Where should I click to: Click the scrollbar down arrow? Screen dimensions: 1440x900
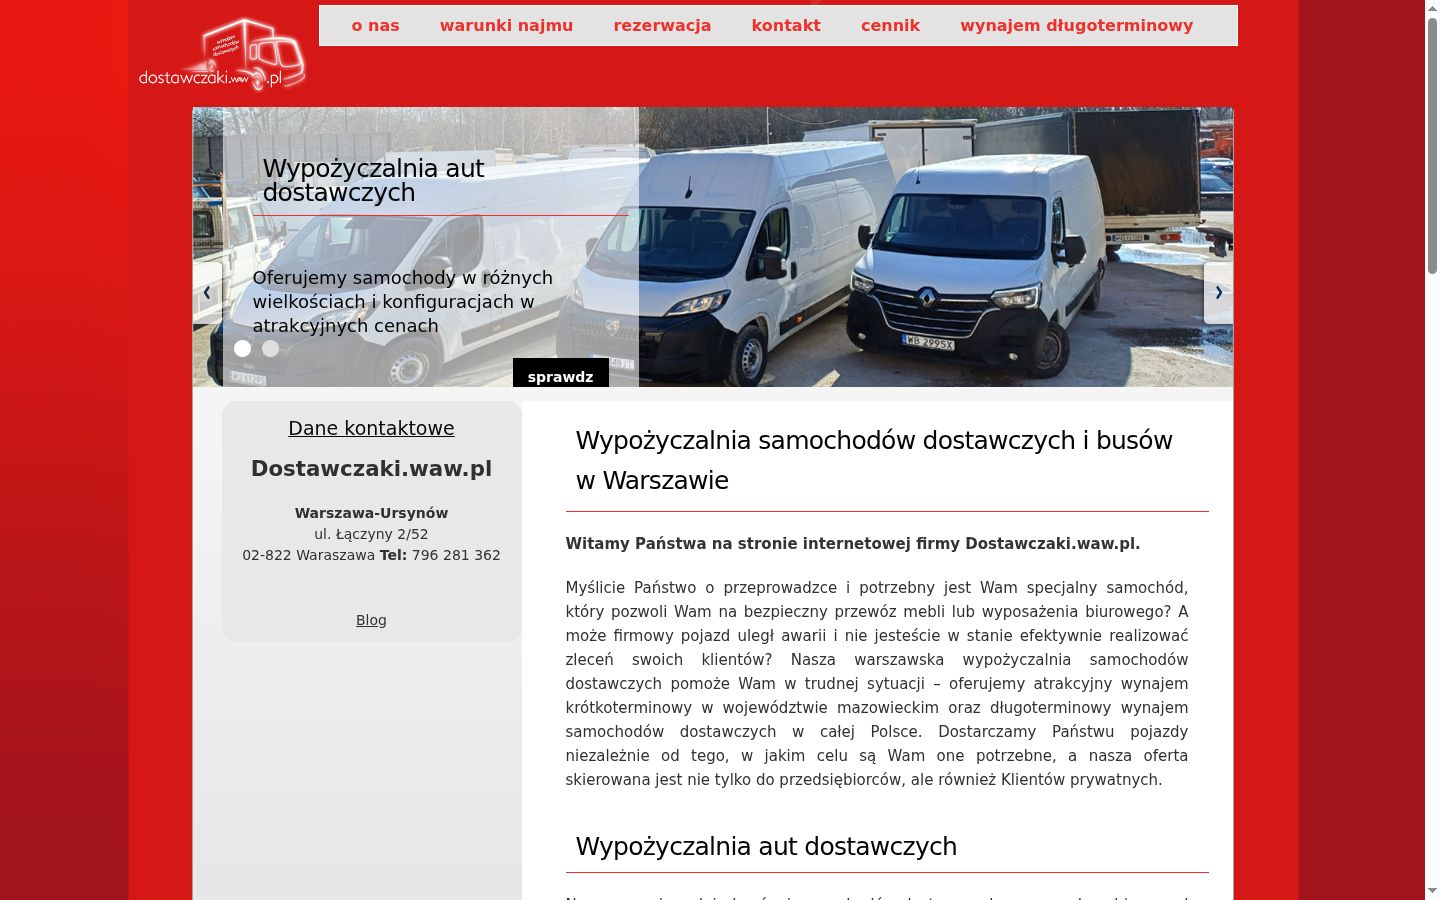click(1432, 890)
